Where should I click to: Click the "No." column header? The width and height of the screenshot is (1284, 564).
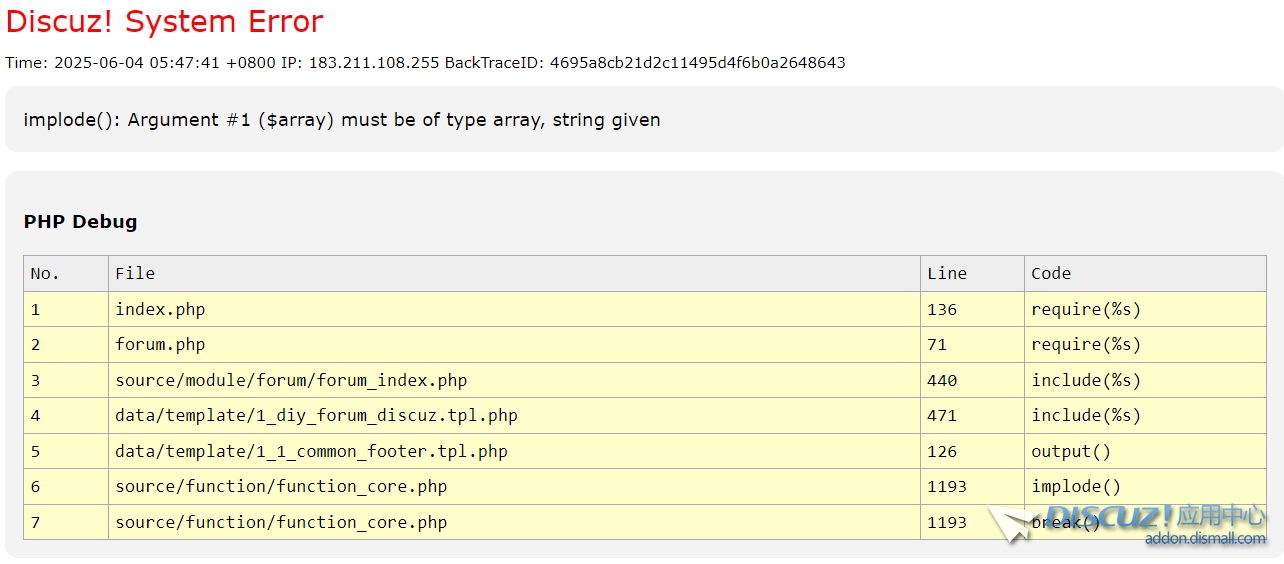coord(45,273)
